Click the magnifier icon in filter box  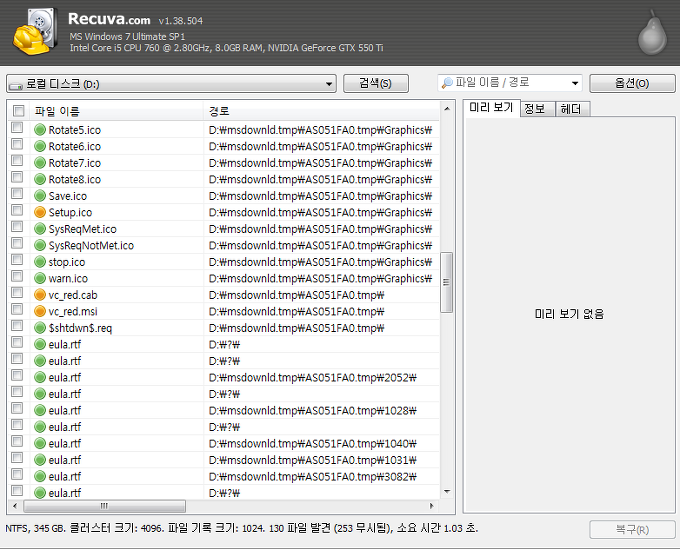[447, 83]
